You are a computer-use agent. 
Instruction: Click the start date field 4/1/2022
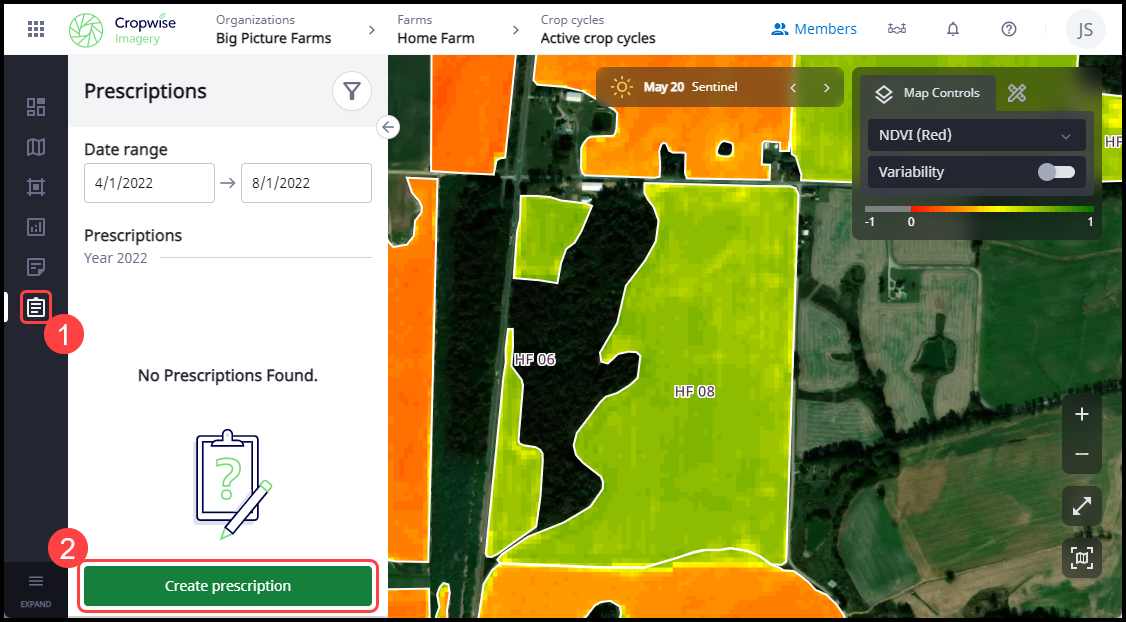pyautogui.click(x=149, y=183)
